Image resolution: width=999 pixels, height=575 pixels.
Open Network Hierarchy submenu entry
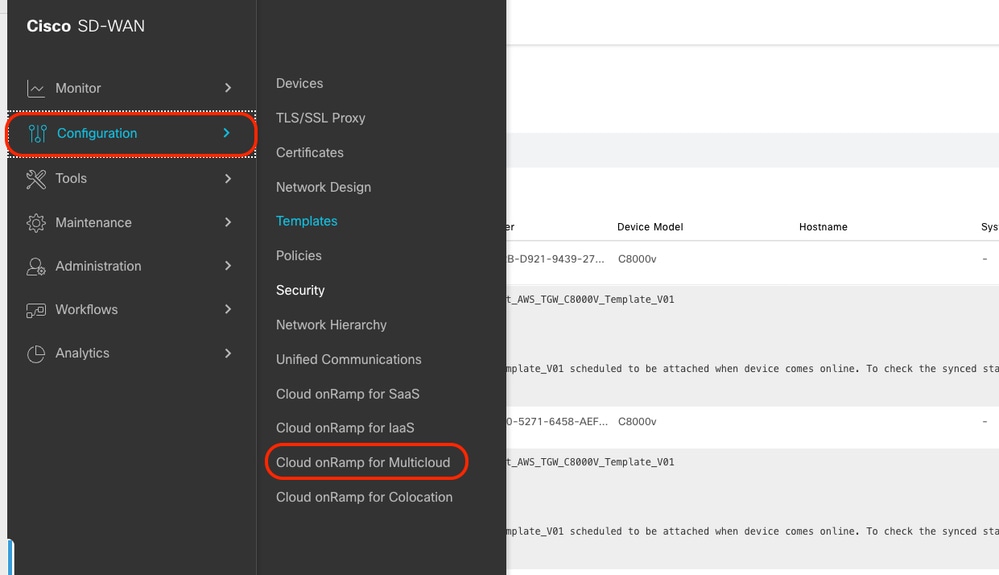tap(331, 325)
